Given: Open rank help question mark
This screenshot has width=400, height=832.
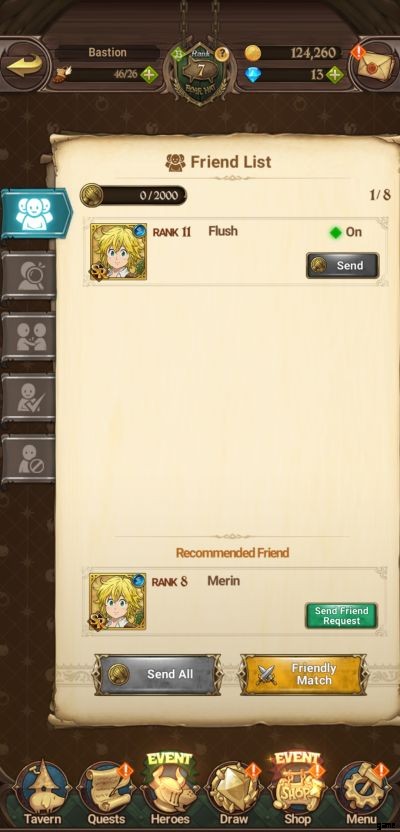Looking at the screenshot, I should tap(221, 53).
